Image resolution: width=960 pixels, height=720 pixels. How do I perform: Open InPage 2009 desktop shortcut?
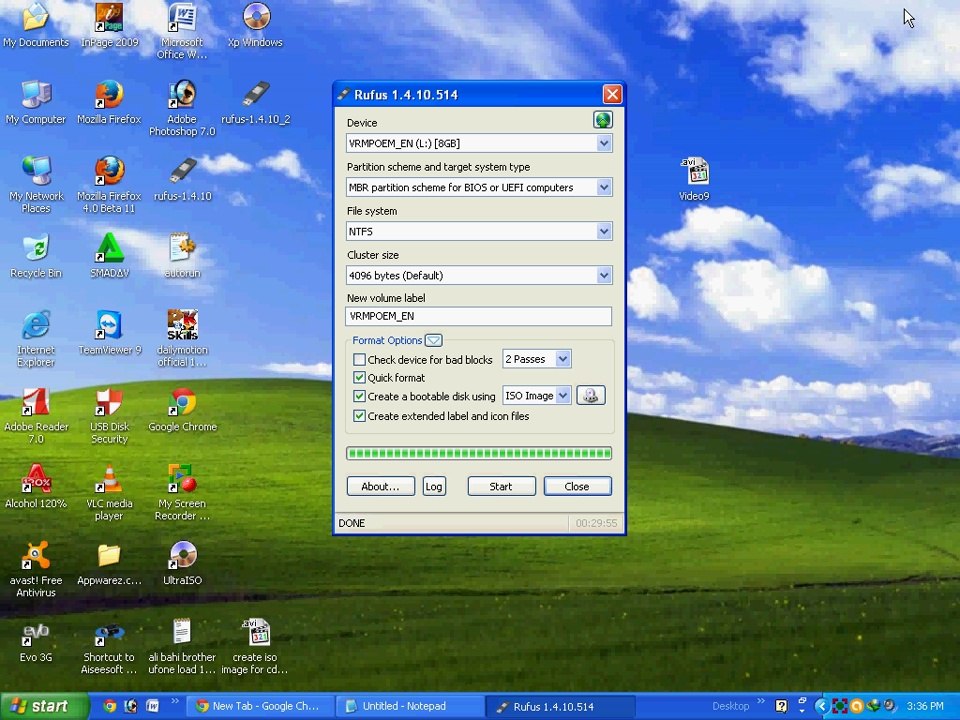[110, 26]
